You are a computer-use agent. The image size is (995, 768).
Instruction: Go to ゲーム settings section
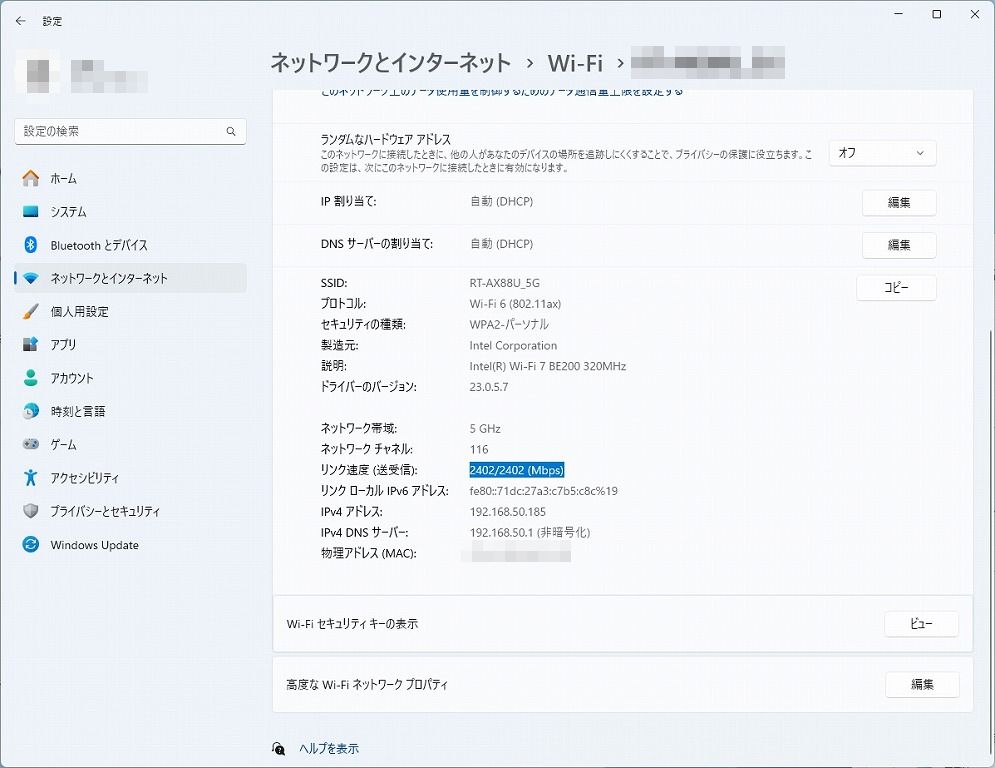click(64, 444)
